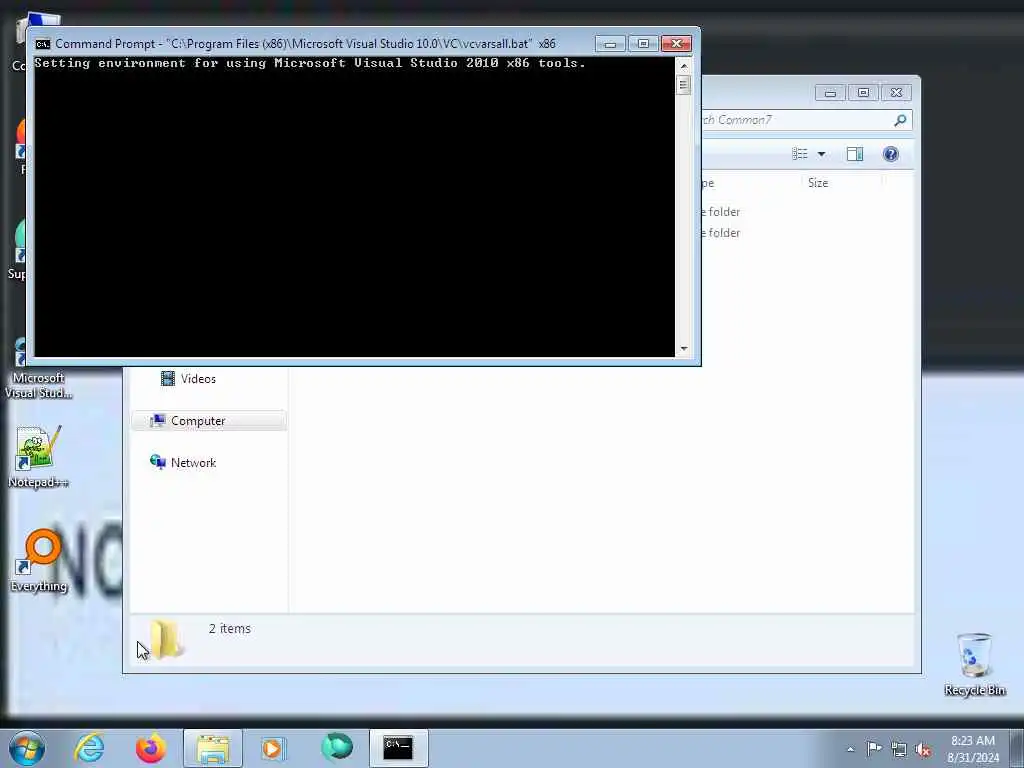Select the first 'folder' type row in Explorer
This screenshot has width=1024, height=768.
coord(720,212)
